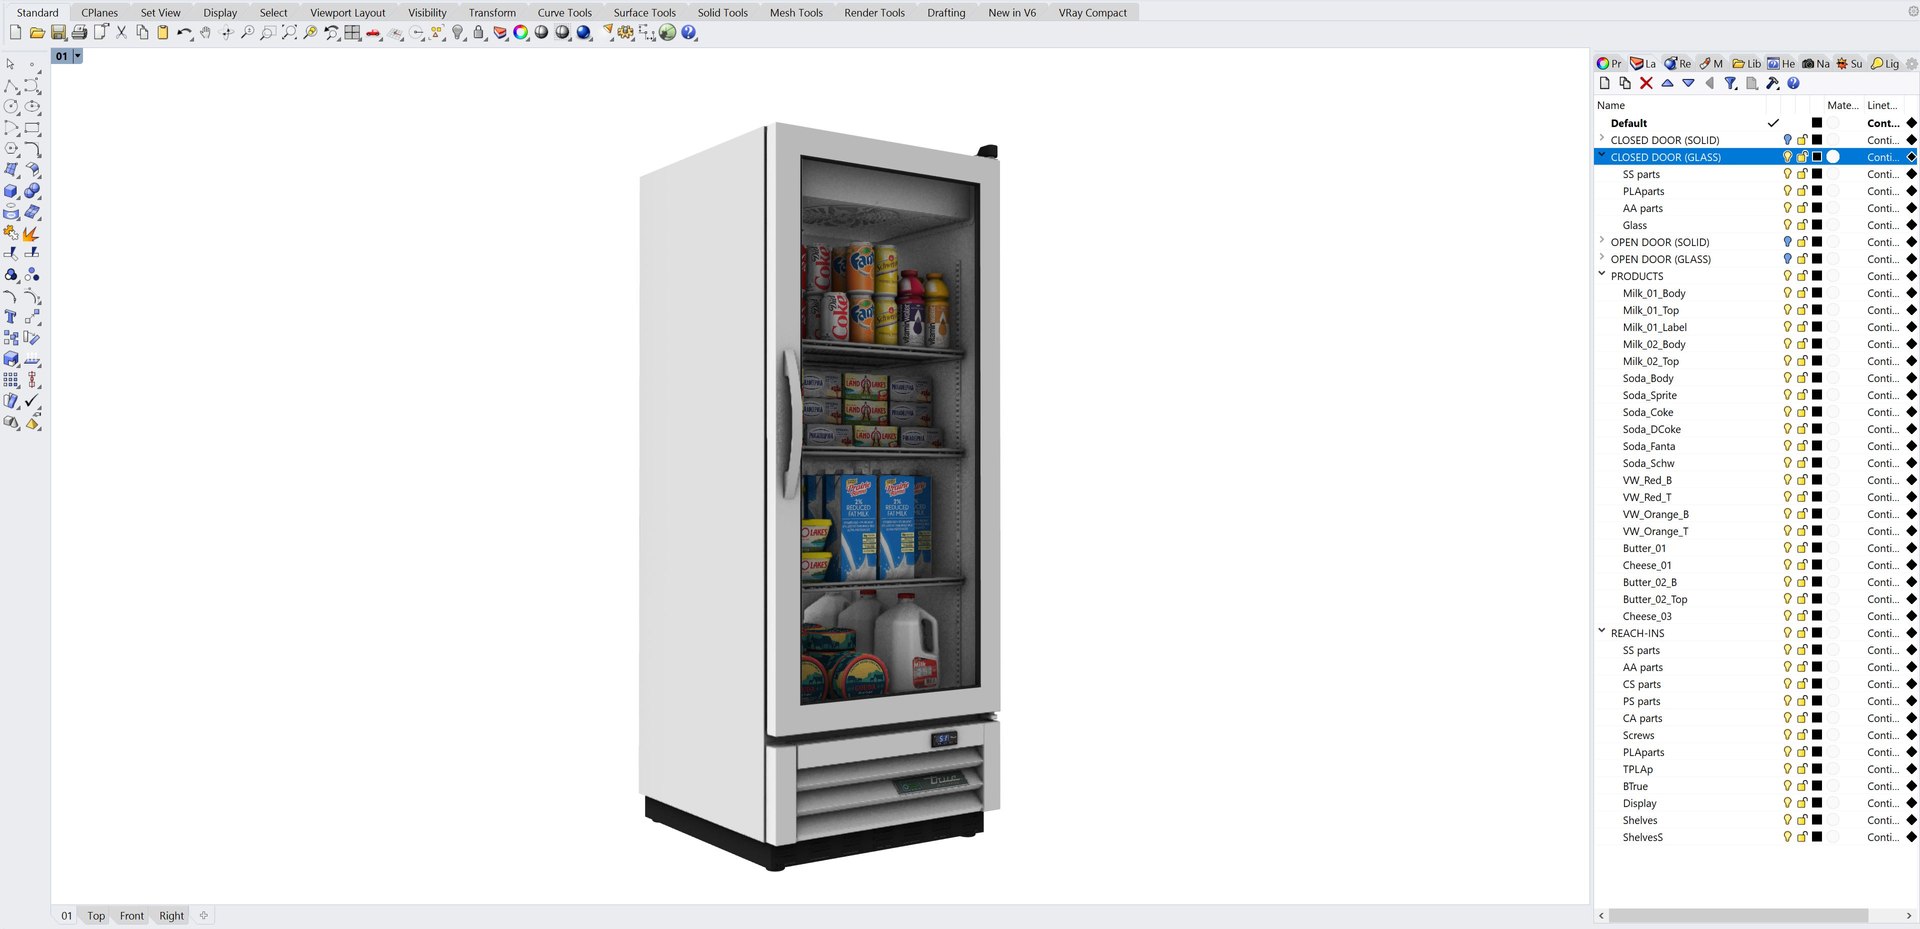Click the New Layer icon in layers panel
Image resolution: width=1920 pixels, height=929 pixels.
[1604, 84]
